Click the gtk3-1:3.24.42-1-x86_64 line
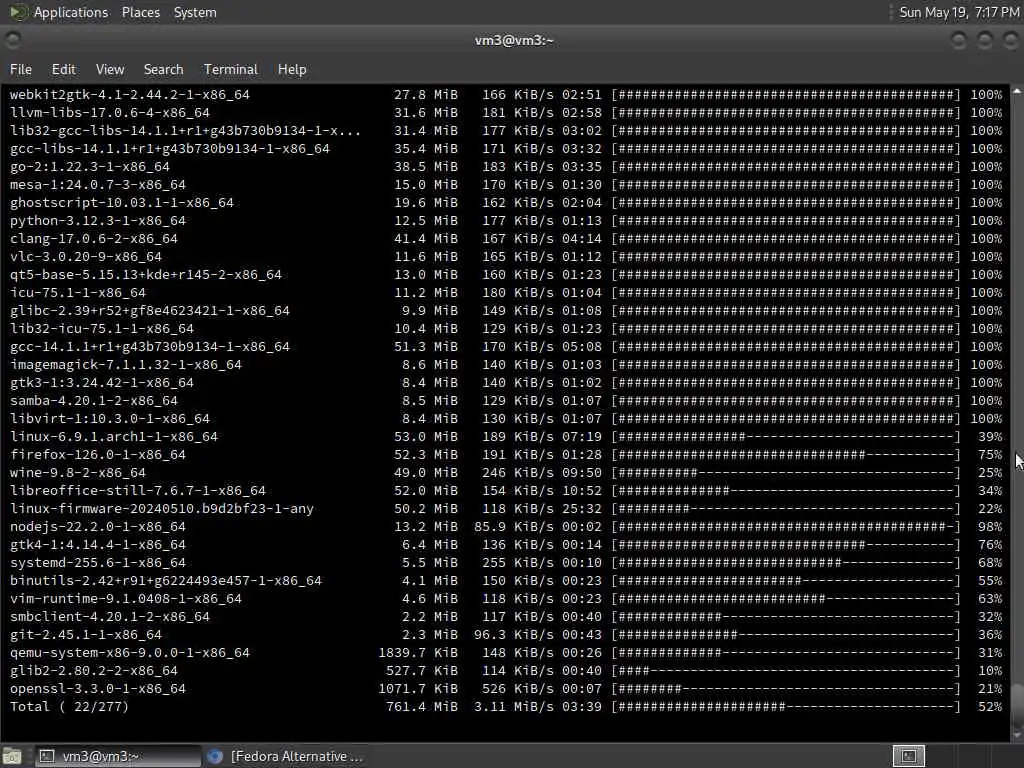The width and height of the screenshot is (1024, 768). (x=506, y=383)
